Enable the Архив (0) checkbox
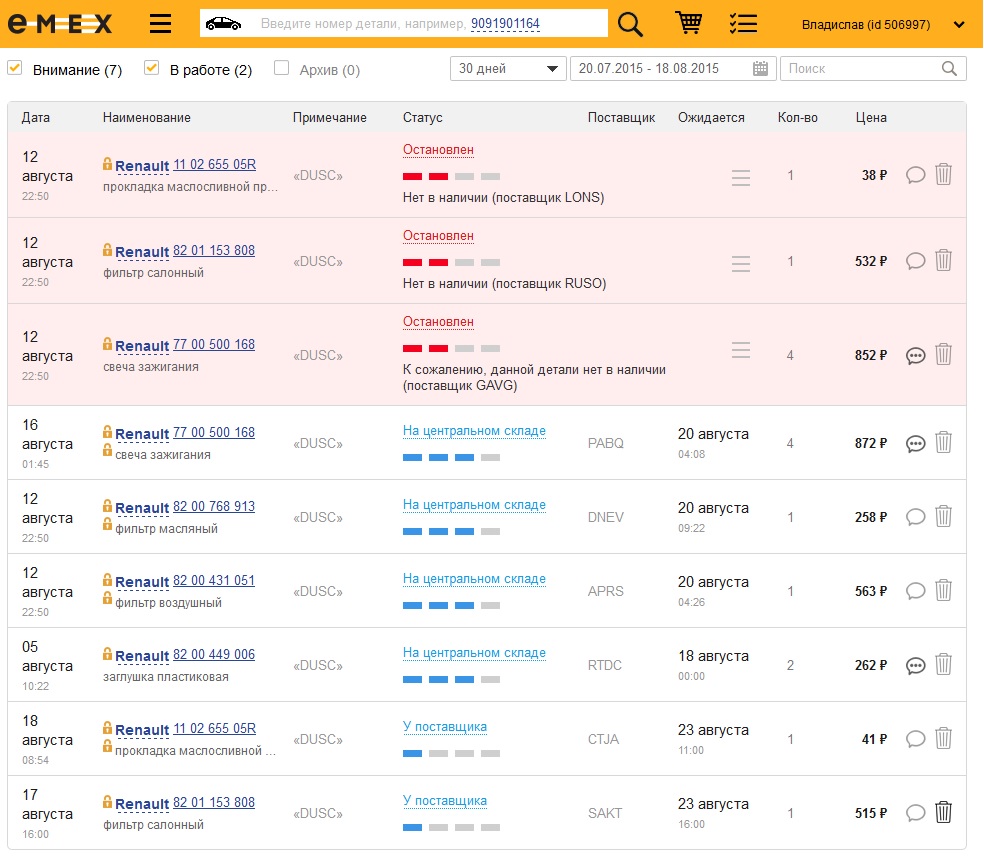The image size is (984, 858). (x=281, y=68)
